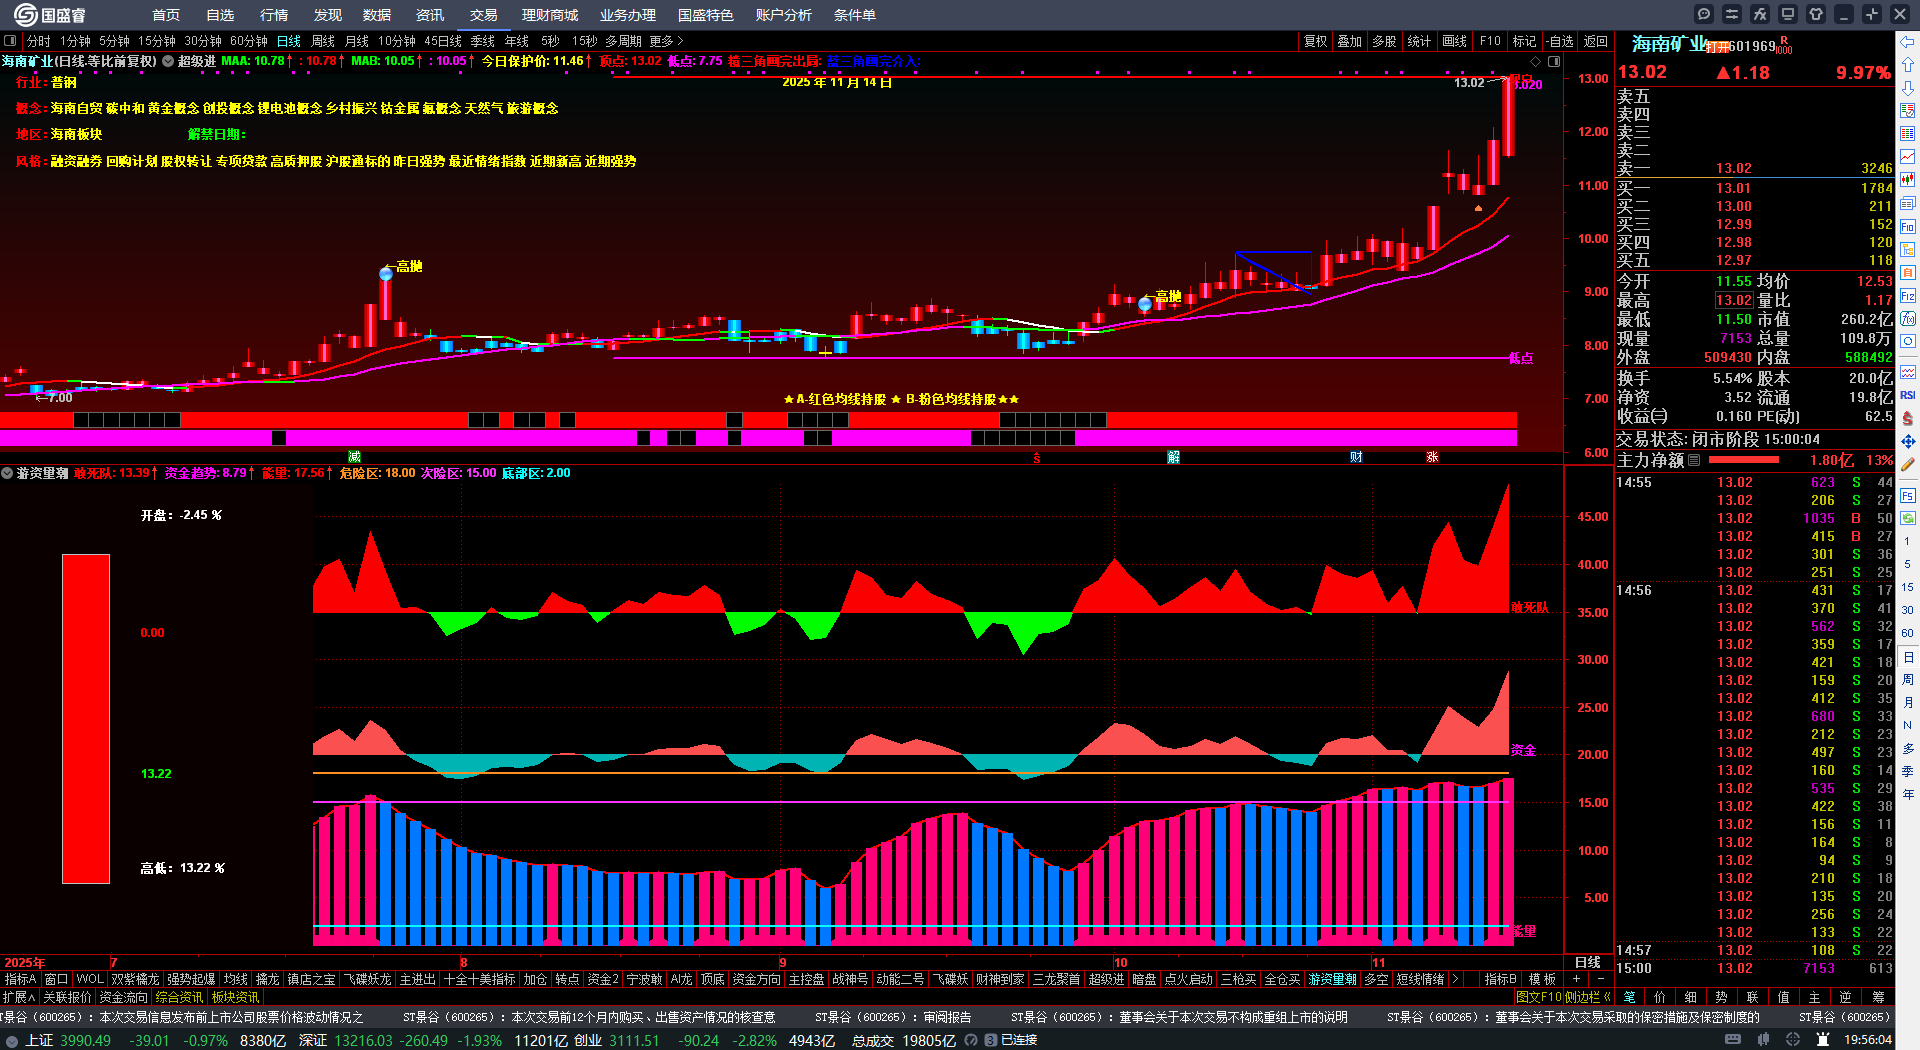Click minus to remove an indicator pane
Image resolution: width=1920 pixels, height=1050 pixels.
[x=1600, y=979]
